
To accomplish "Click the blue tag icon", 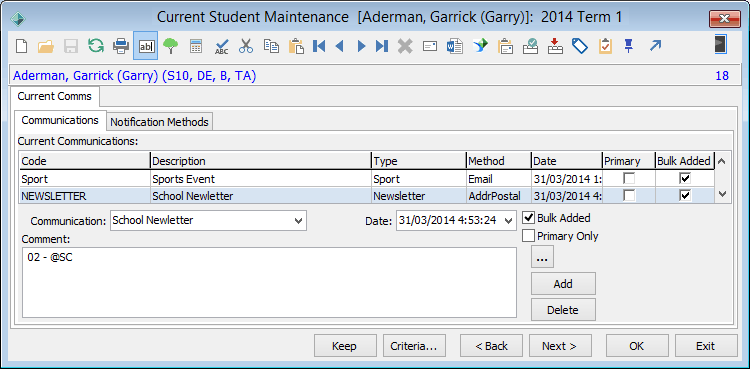I will click(579, 46).
